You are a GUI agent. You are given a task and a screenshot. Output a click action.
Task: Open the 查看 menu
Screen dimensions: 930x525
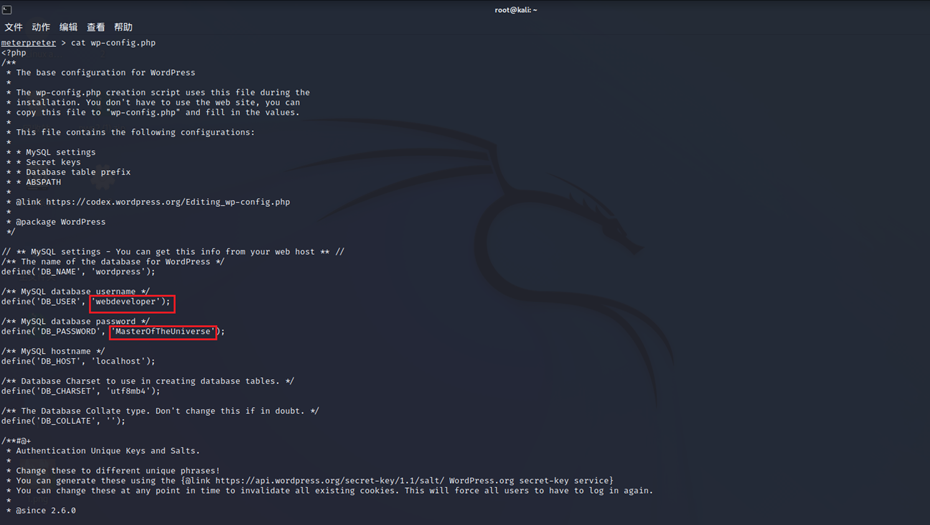[95, 27]
